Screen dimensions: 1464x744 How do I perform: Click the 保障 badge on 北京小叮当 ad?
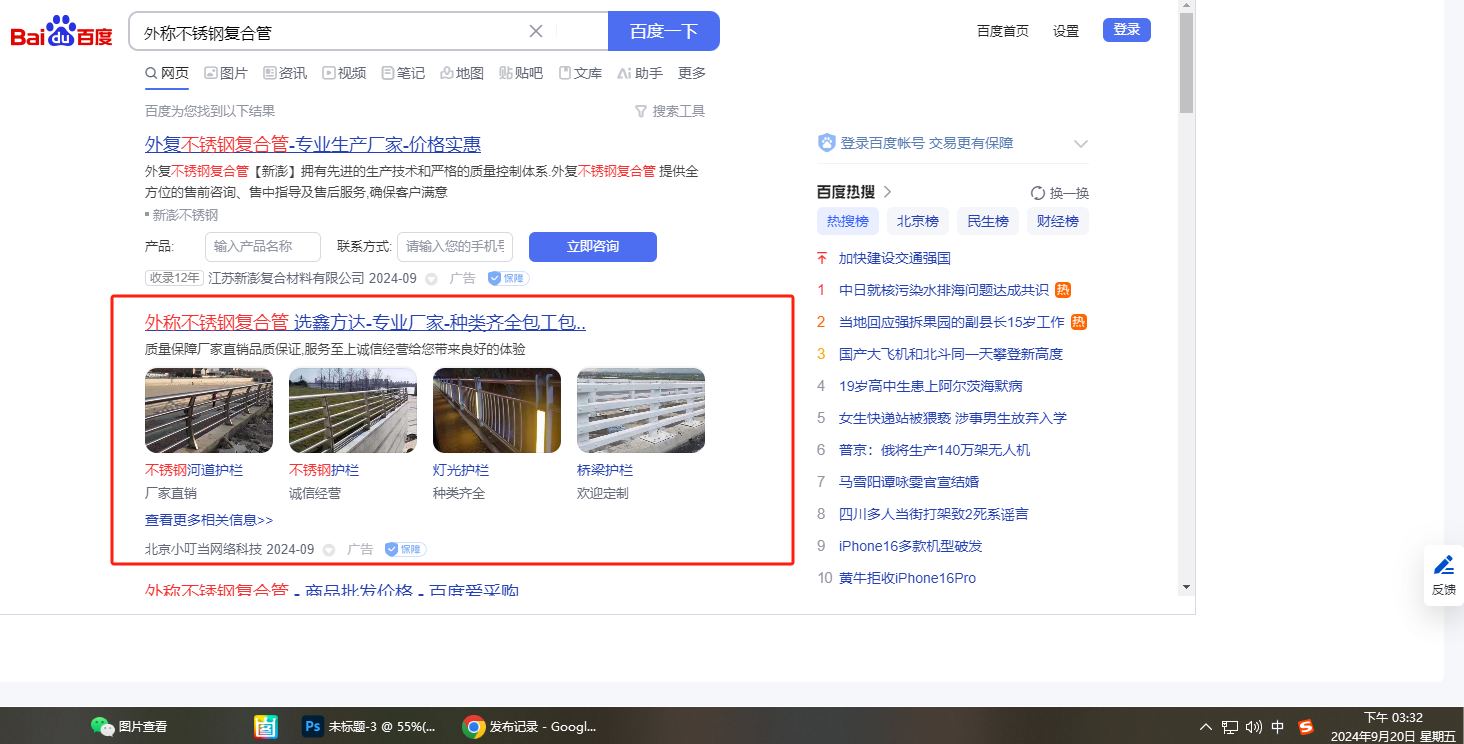(406, 549)
